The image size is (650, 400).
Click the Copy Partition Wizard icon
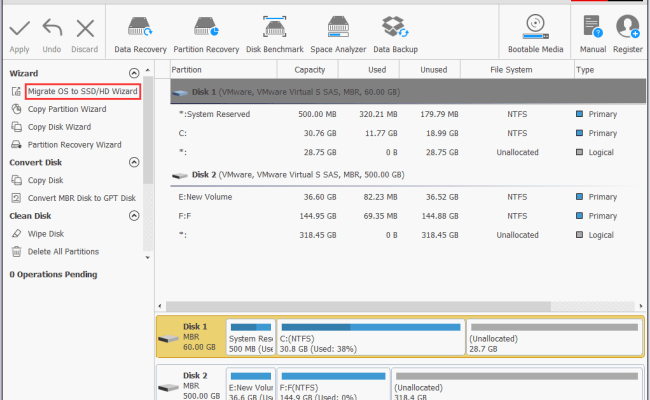pos(16,109)
